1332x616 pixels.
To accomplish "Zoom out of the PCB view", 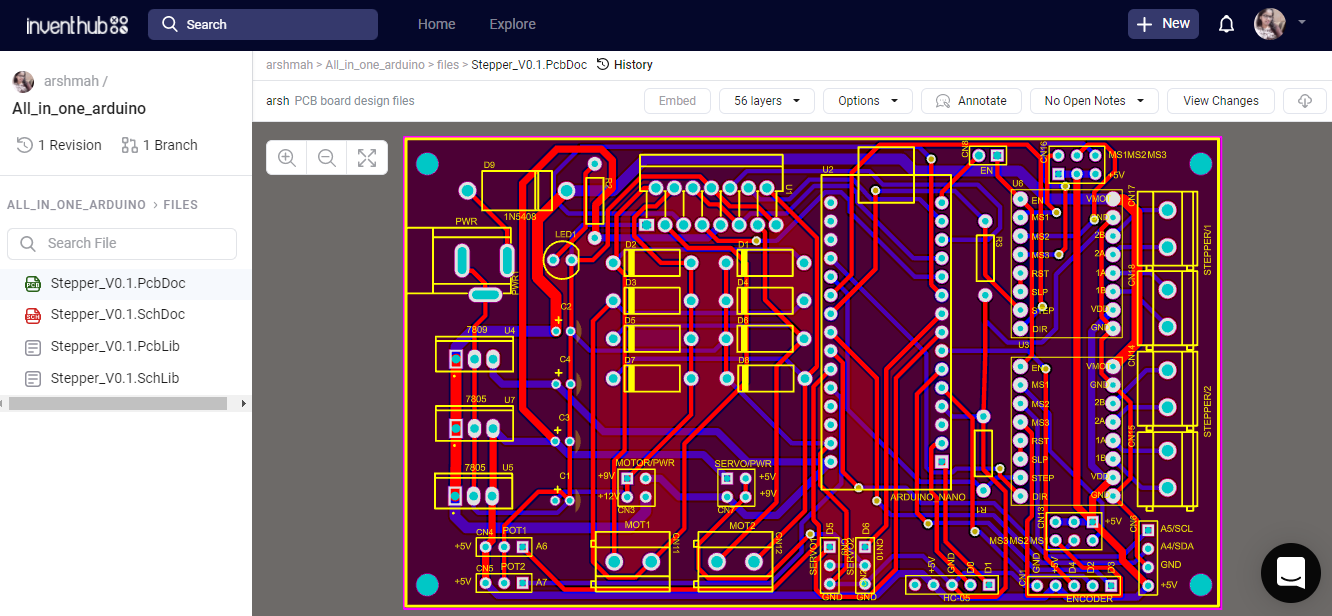I will pos(326,158).
